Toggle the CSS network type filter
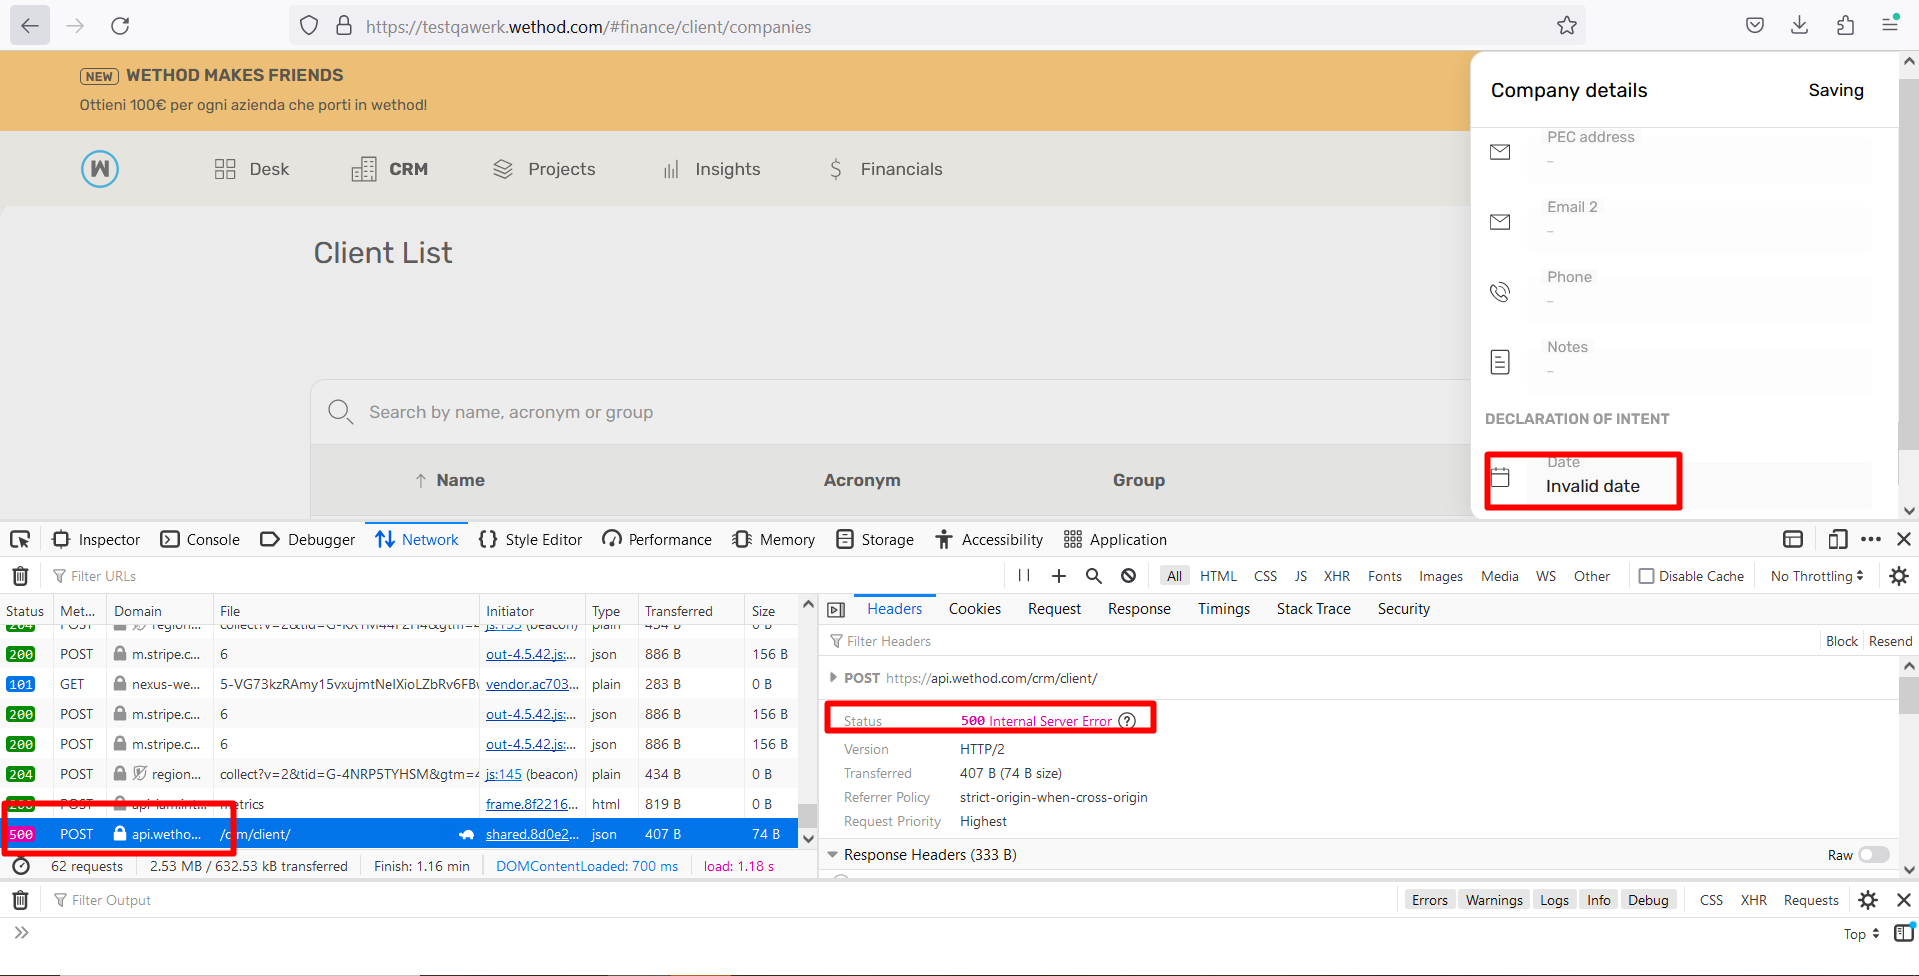 [x=1265, y=576]
